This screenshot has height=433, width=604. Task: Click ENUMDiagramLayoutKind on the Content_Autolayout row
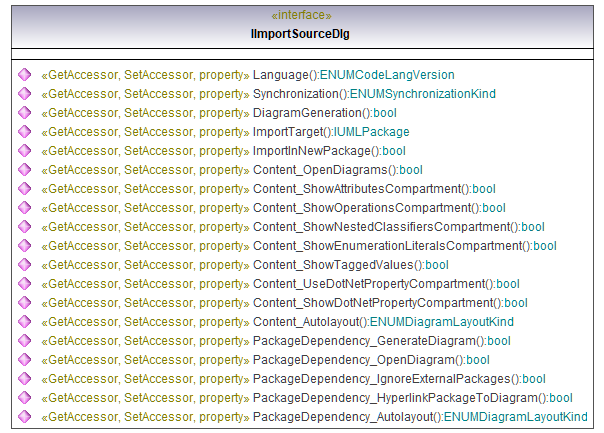(442, 322)
